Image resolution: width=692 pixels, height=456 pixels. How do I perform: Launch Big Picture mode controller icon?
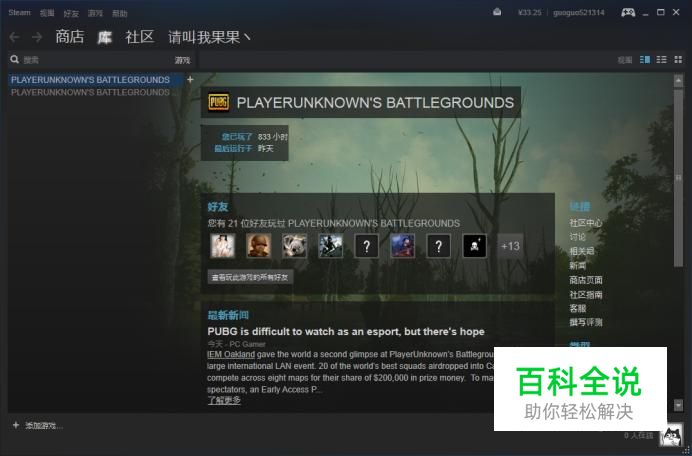click(x=628, y=12)
